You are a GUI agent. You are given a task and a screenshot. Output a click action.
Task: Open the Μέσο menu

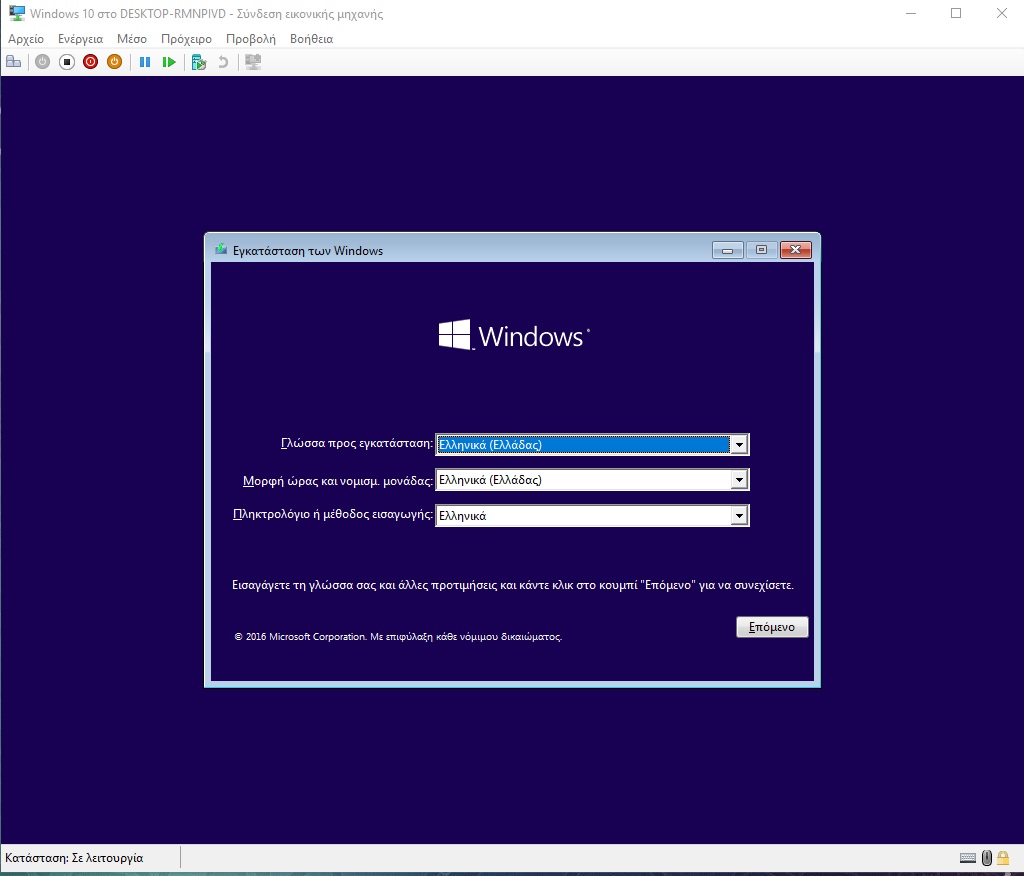132,39
